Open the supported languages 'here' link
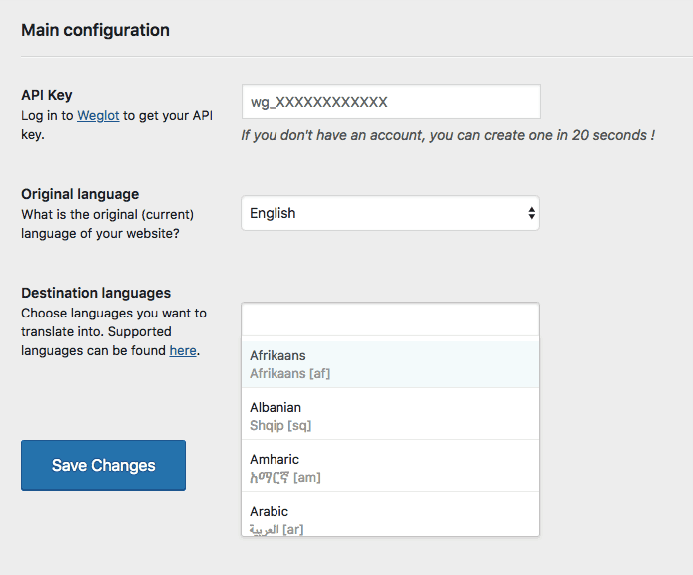 183,351
